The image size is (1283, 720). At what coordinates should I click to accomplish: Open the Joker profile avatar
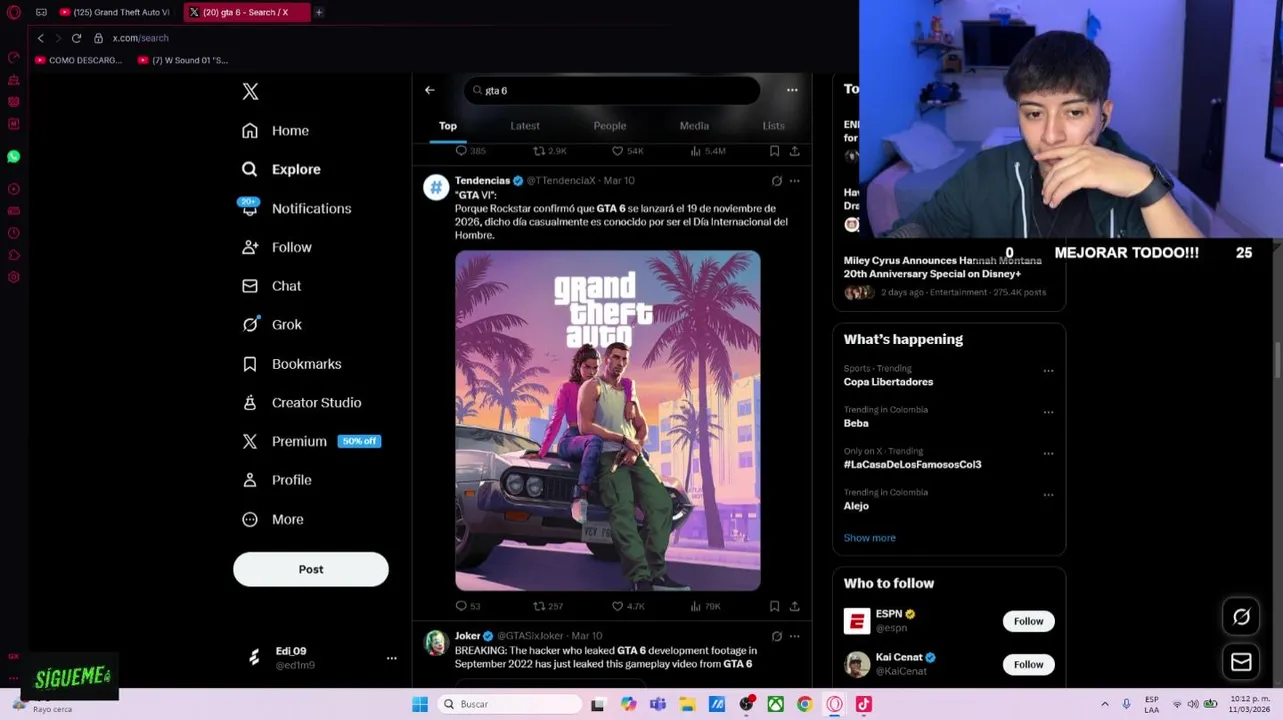click(x=436, y=643)
